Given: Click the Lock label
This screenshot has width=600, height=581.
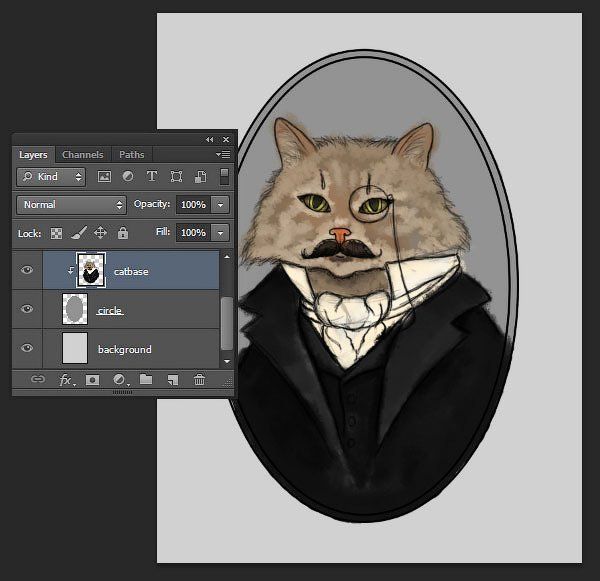Looking at the screenshot, I should point(29,233).
